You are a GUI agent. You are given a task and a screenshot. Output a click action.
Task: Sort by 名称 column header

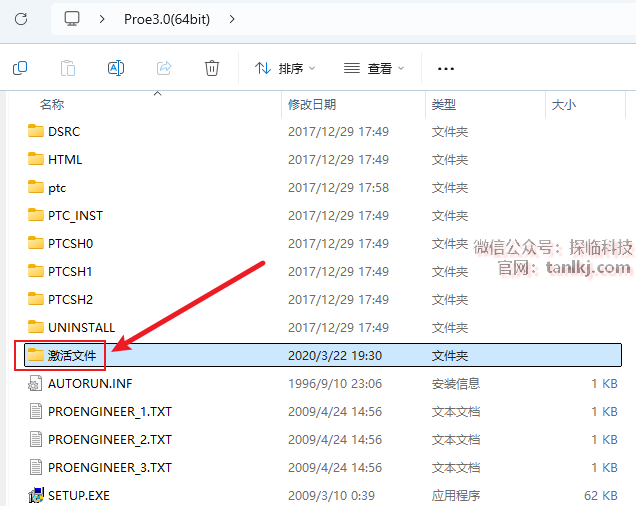point(52,105)
